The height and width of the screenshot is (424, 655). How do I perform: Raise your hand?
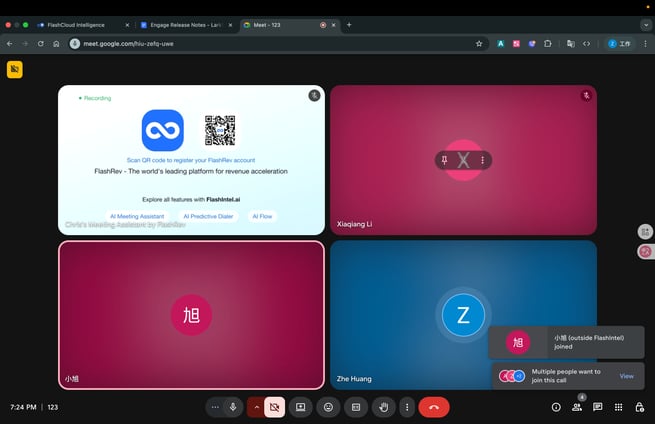click(x=383, y=407)
